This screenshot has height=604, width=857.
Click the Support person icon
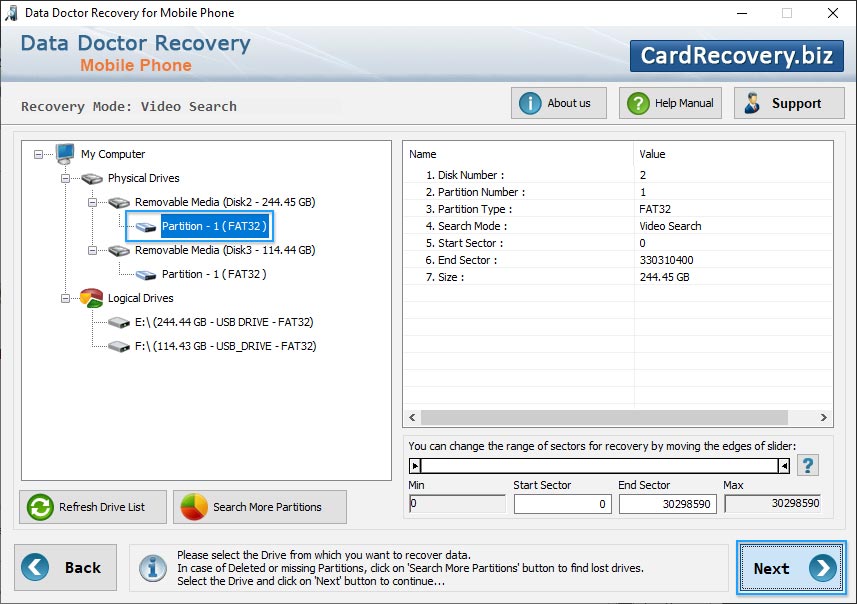(x=752, y=103)
